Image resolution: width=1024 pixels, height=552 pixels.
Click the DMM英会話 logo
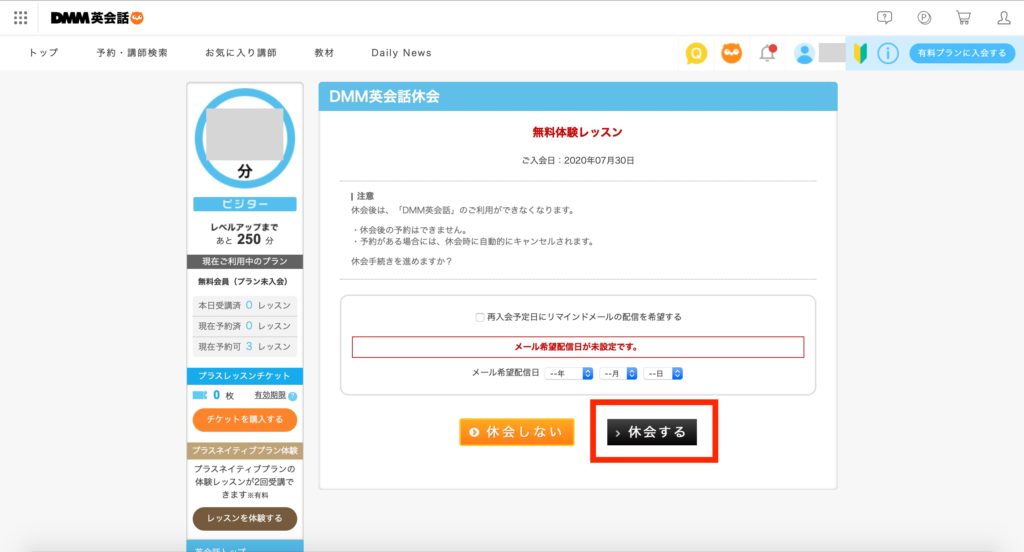pos(97,18)
